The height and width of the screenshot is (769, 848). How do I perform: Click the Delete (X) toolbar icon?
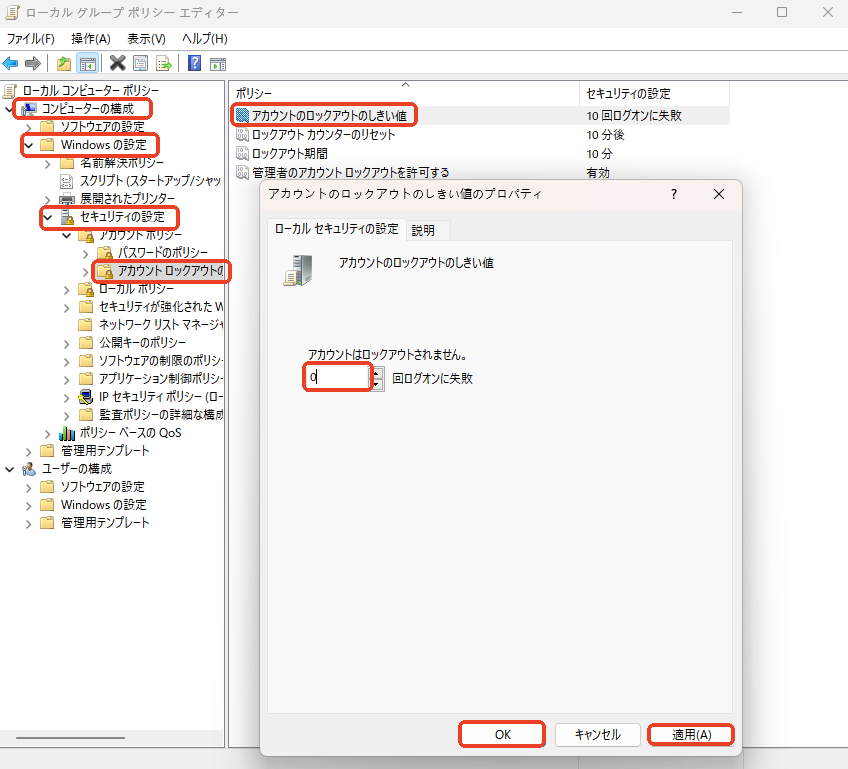coord(117,64)
